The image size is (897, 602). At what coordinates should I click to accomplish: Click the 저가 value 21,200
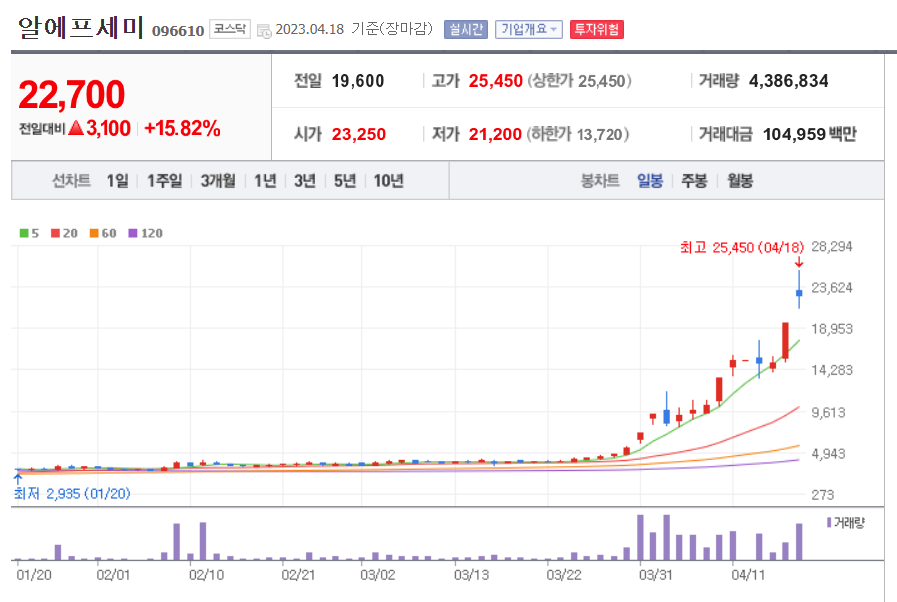pos(495,134)
